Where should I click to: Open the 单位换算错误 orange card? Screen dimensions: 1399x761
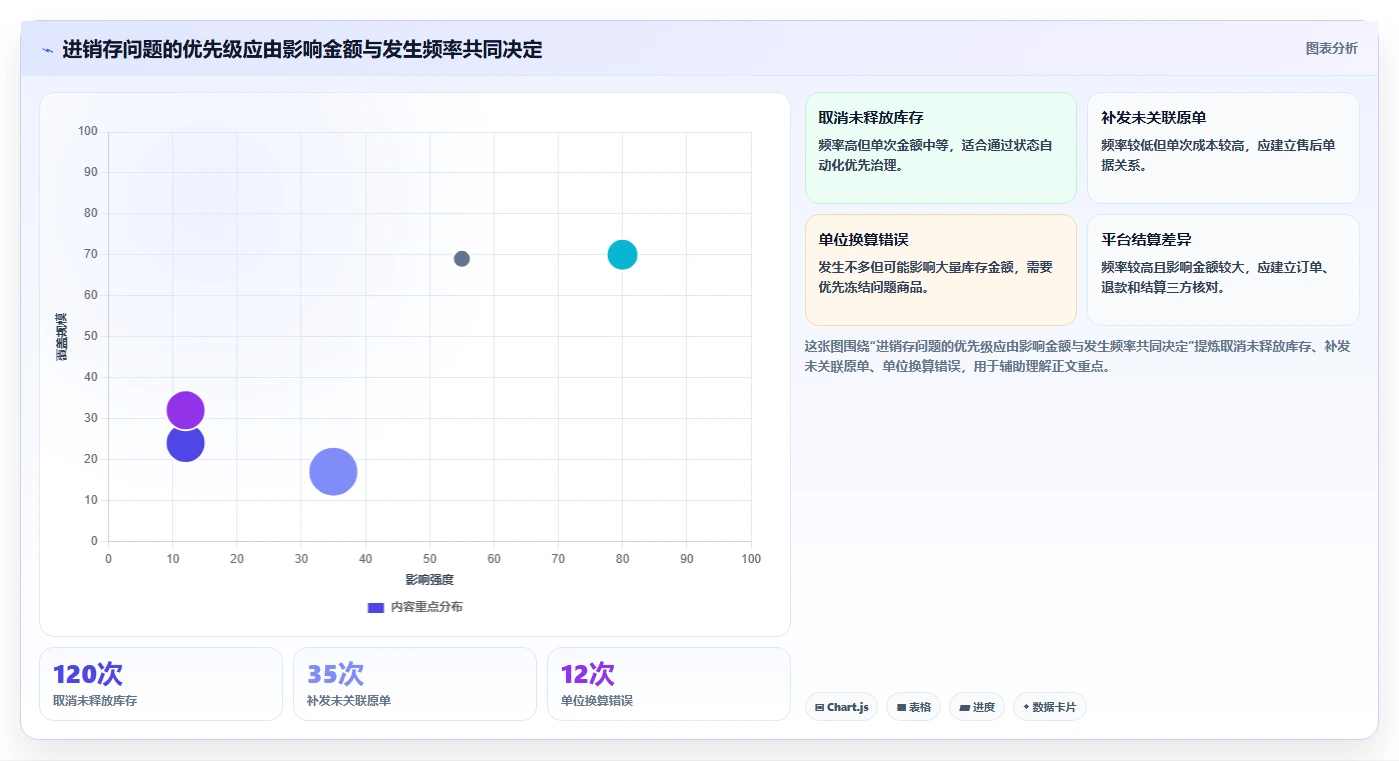tap(940, 270)
